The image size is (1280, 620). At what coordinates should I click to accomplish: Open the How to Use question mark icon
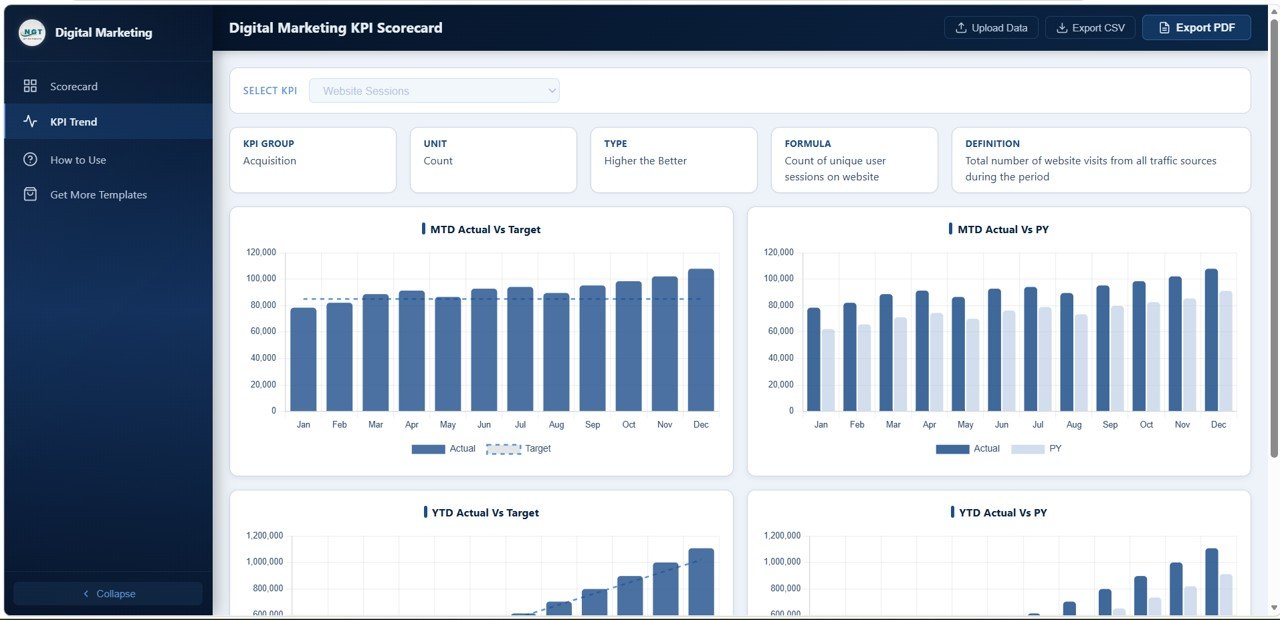[31, 158]
